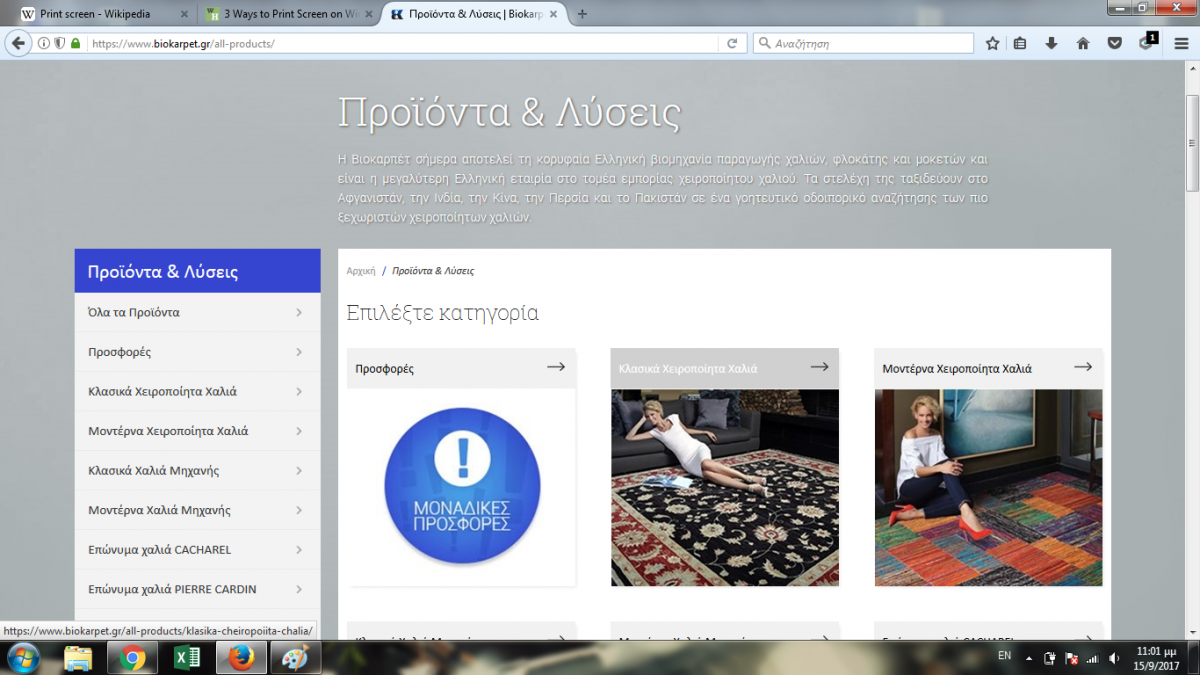This screenshot has width=1200, height=675.
Task: Click the Αρχική breadcrumb link
Action: click(361, 271)
